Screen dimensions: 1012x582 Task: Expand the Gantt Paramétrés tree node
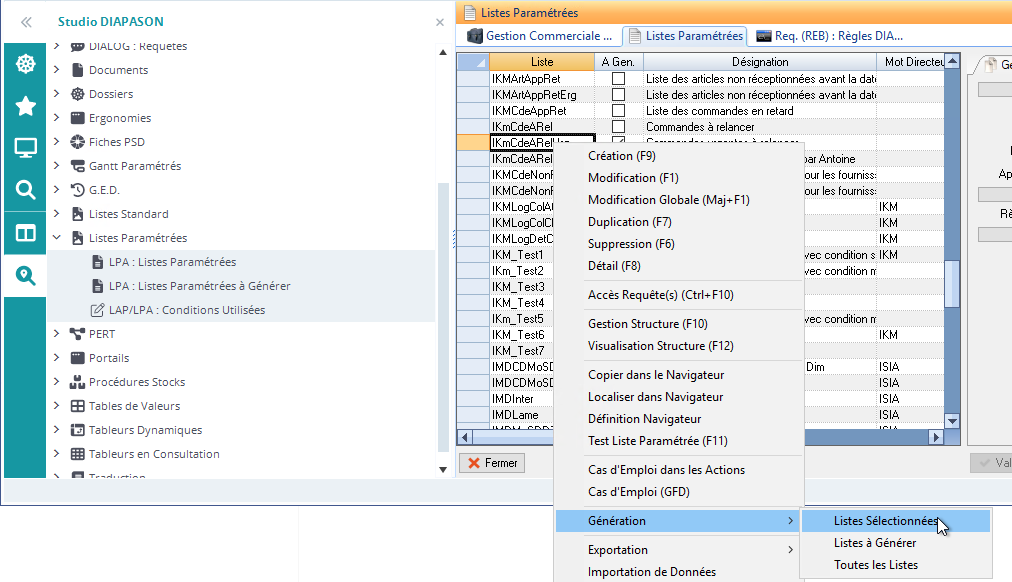click(57, 166)
